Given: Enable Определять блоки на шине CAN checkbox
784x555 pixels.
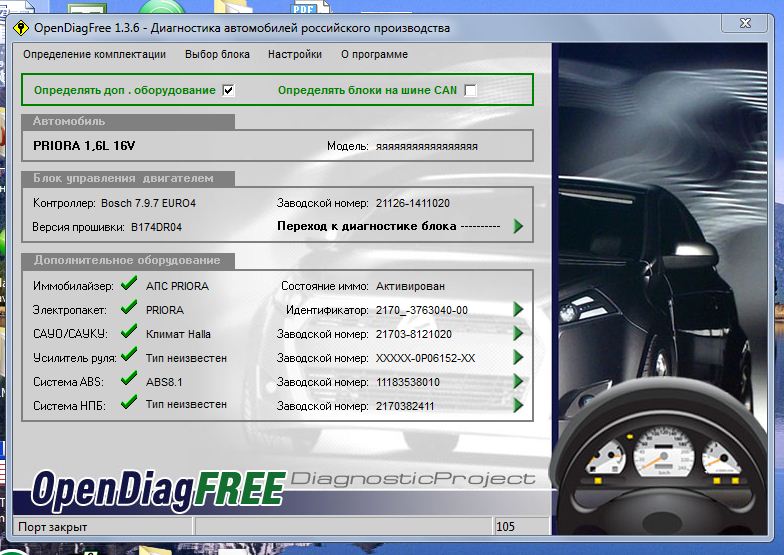Looking at the screenshot, I should 470,90.
